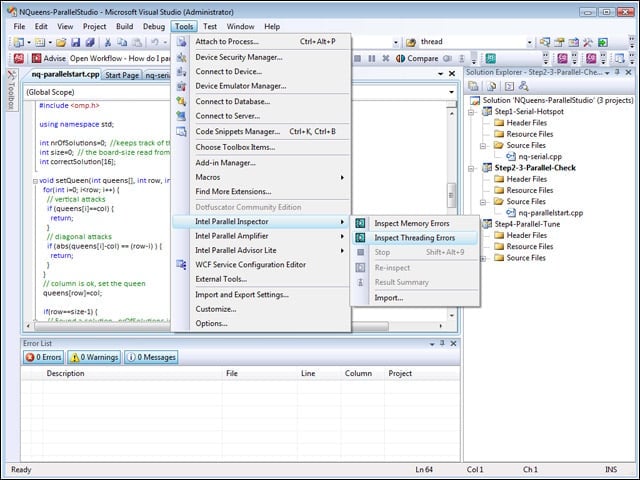Screen dimensions: 640x480
Task: Toggle the 0 Warnings filter button
Action: coord(94,357)
